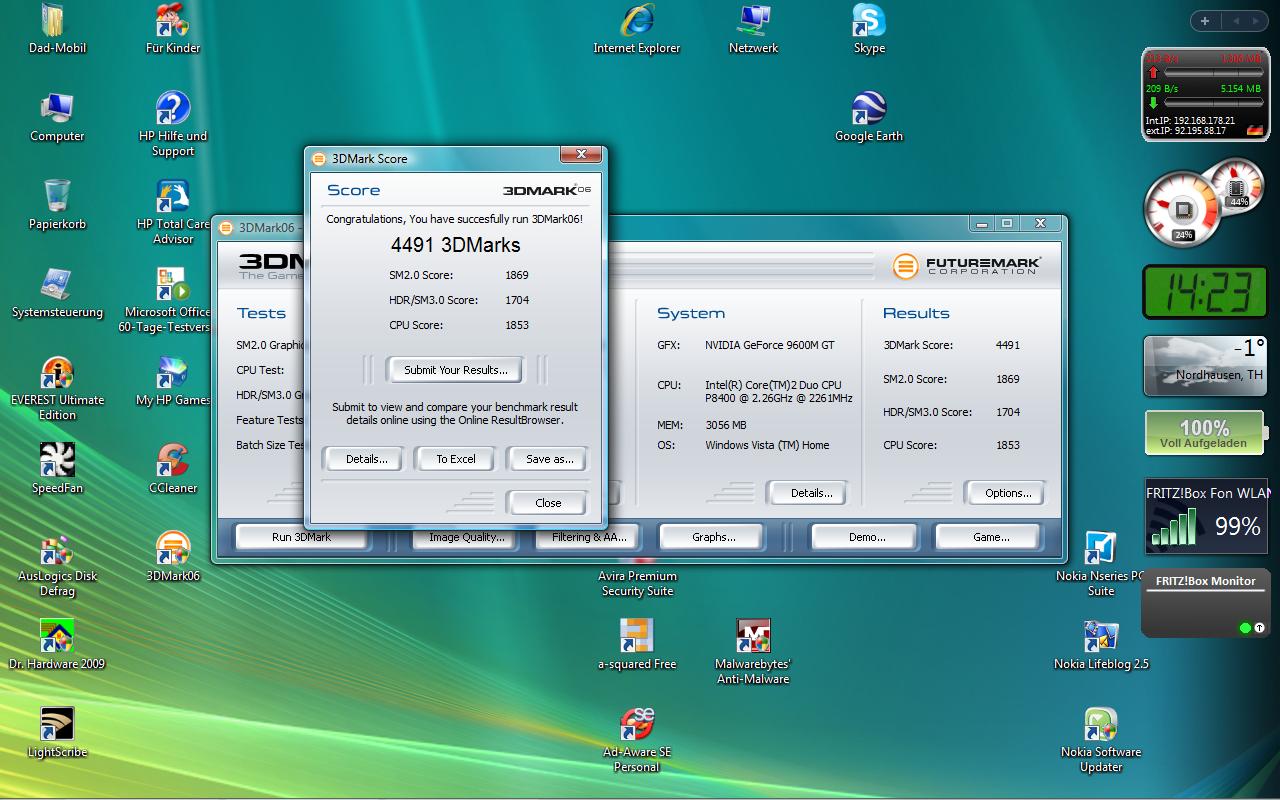1280x800 pixels.
Task: Export the score with To Excel
Action: 456,459
